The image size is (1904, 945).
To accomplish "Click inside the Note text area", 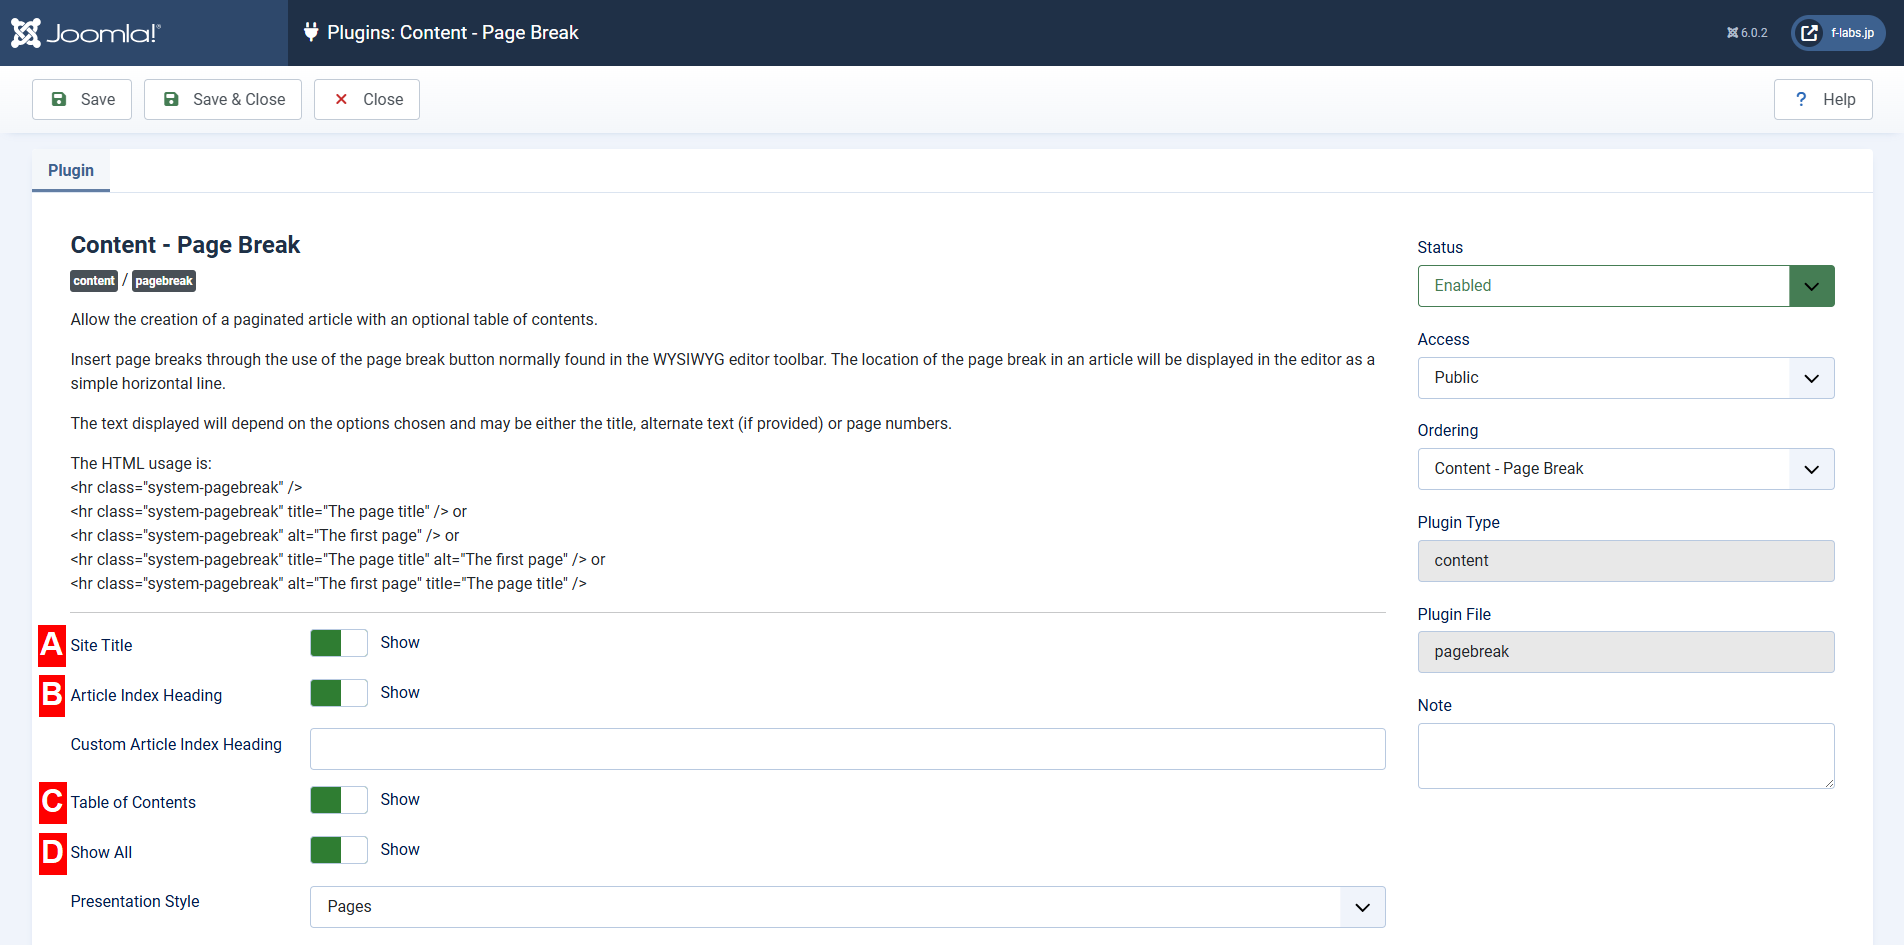I will [1625, 755].
